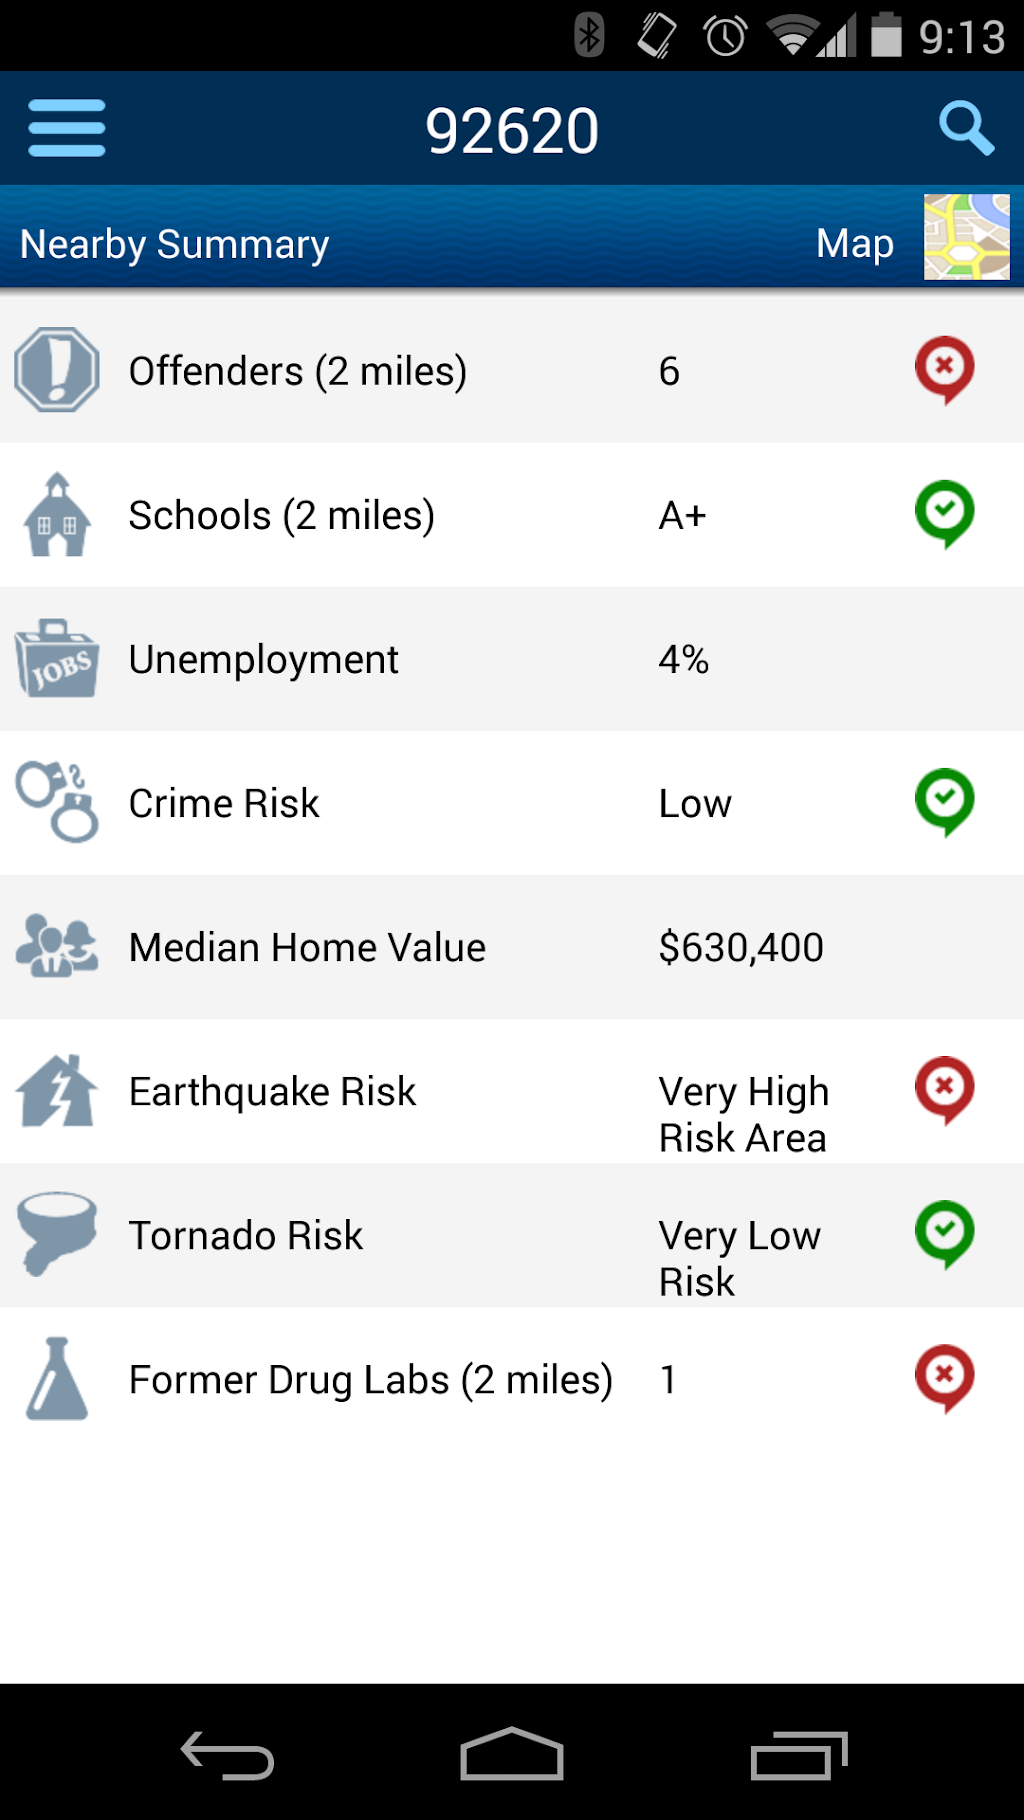
Task: Tap the Offenders warning sign icon
Action: 57,370
